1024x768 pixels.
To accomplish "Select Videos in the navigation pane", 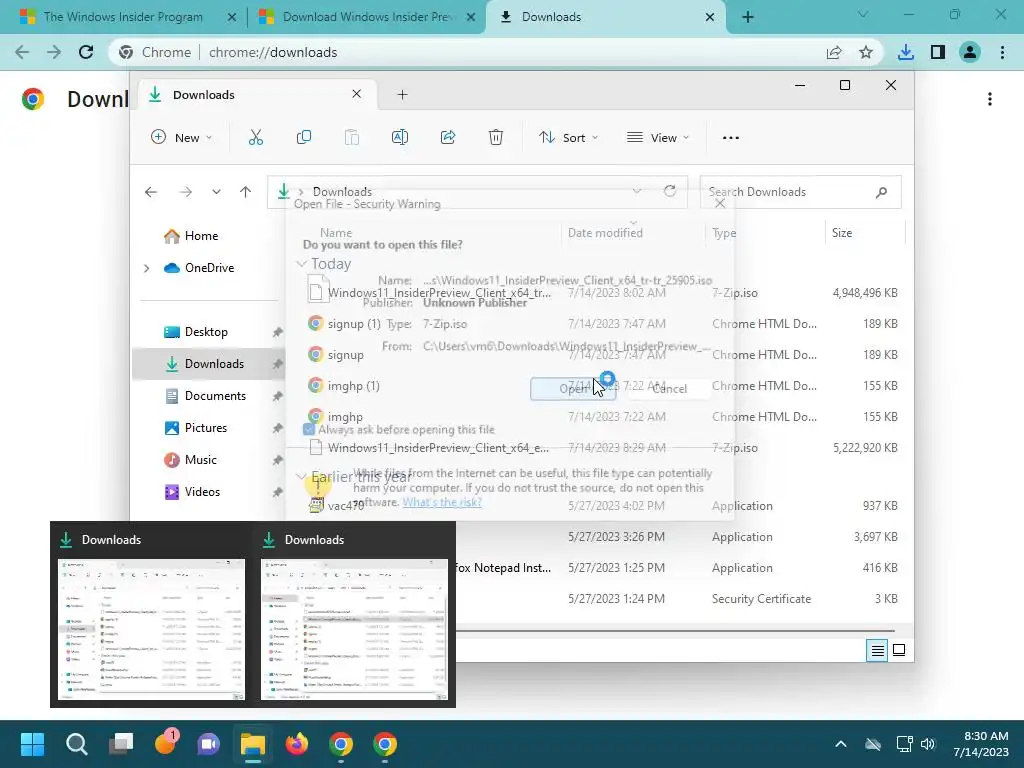I will coord(202,492).
